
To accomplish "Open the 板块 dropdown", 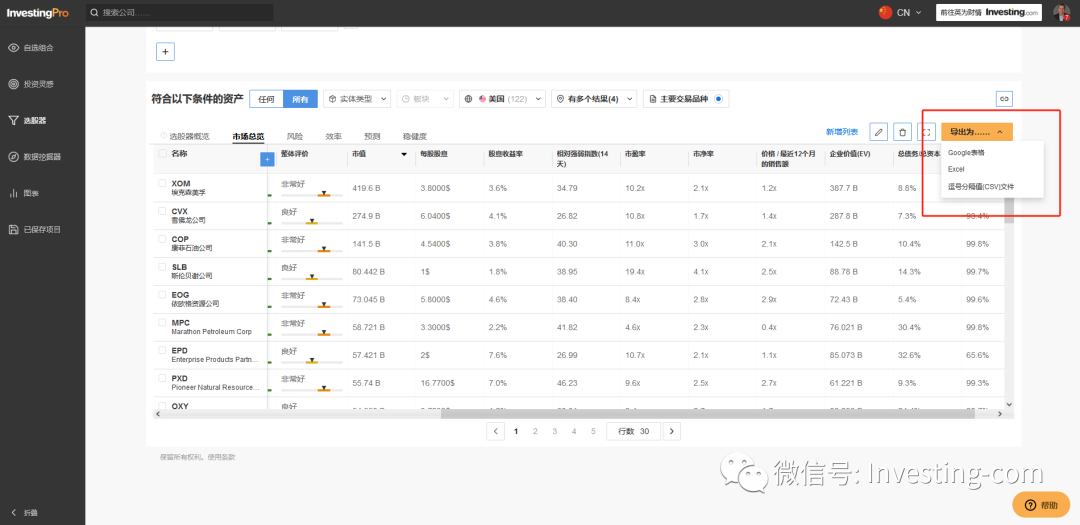I will click(425, 99).
